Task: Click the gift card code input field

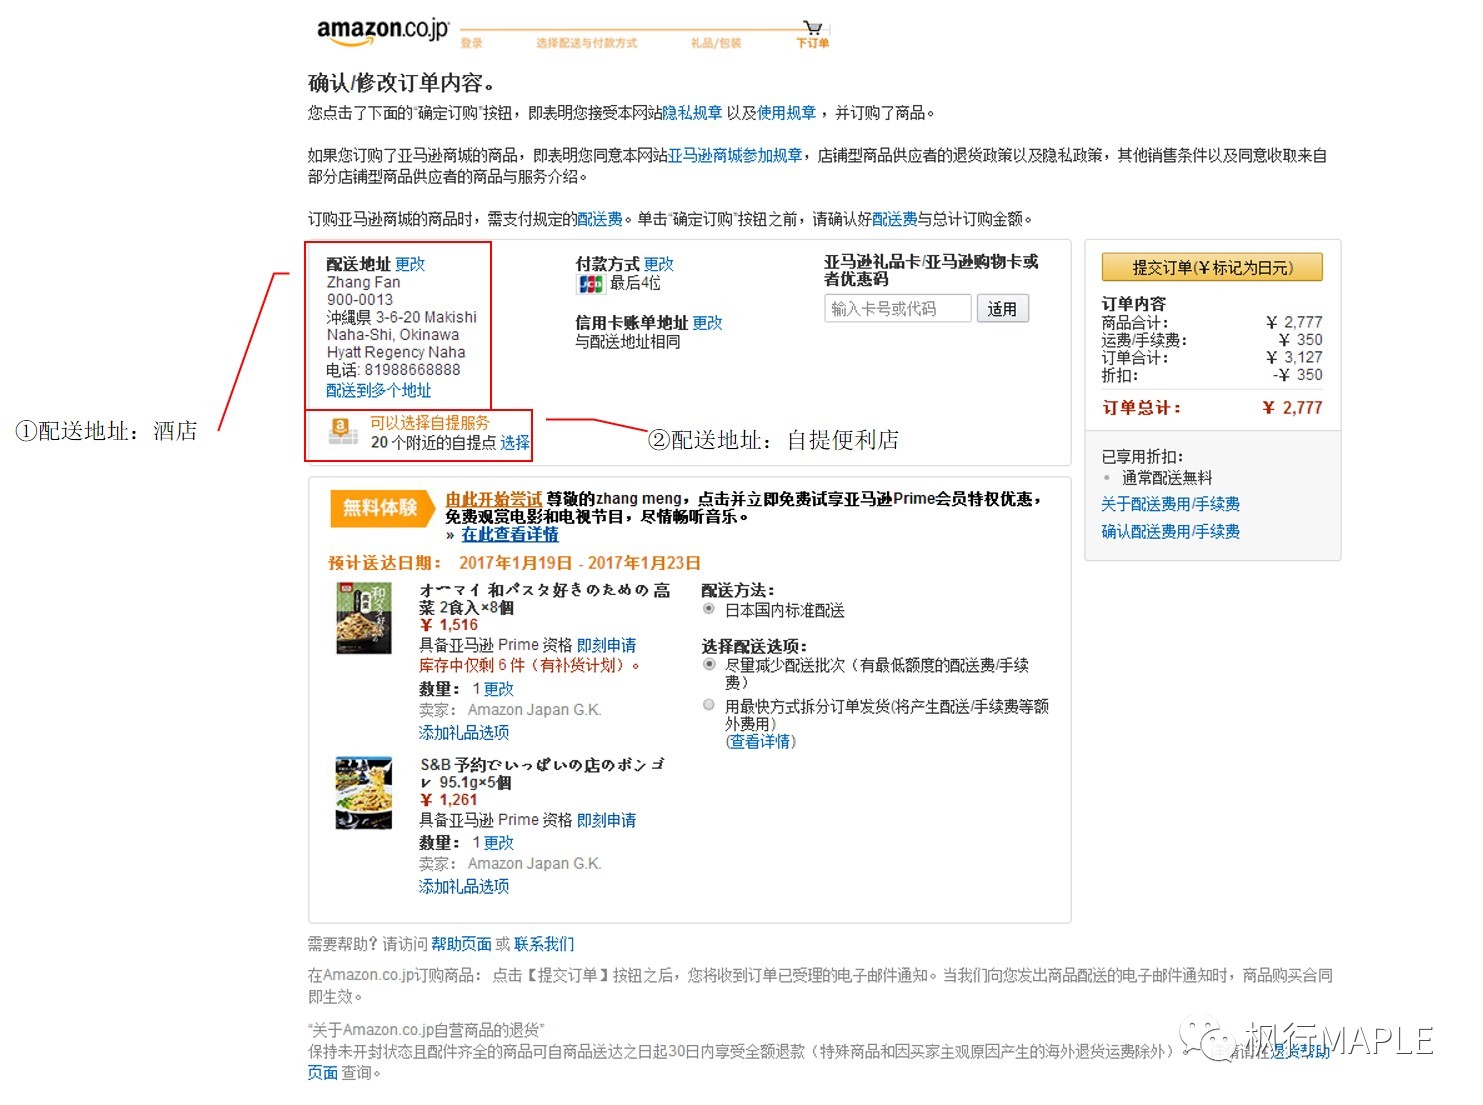Action: (x=897, y=308)
